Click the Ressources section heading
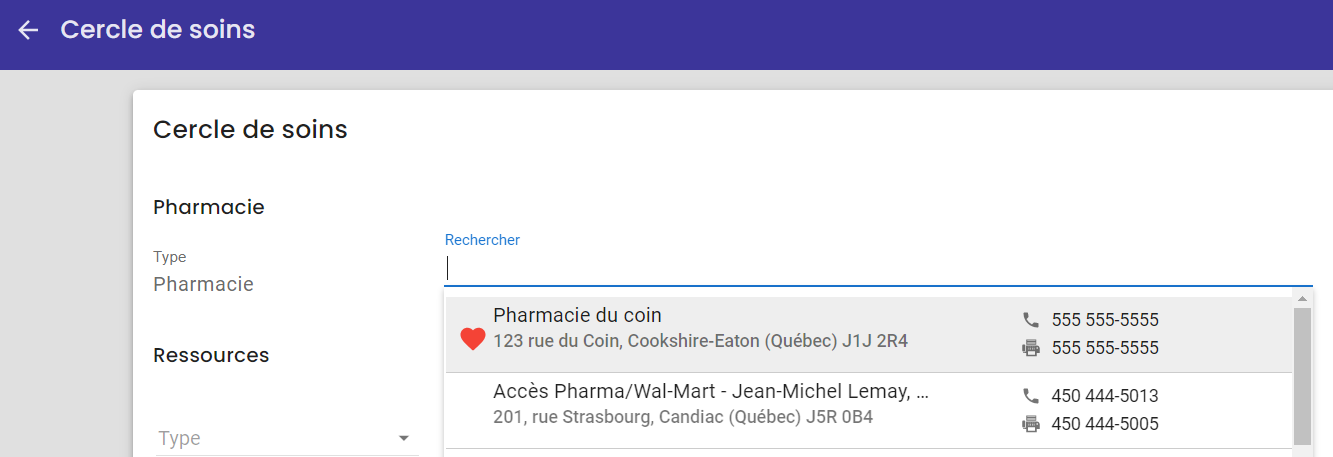The height and width of the screenshot is (457, 1333). click(x=211, y=355)
